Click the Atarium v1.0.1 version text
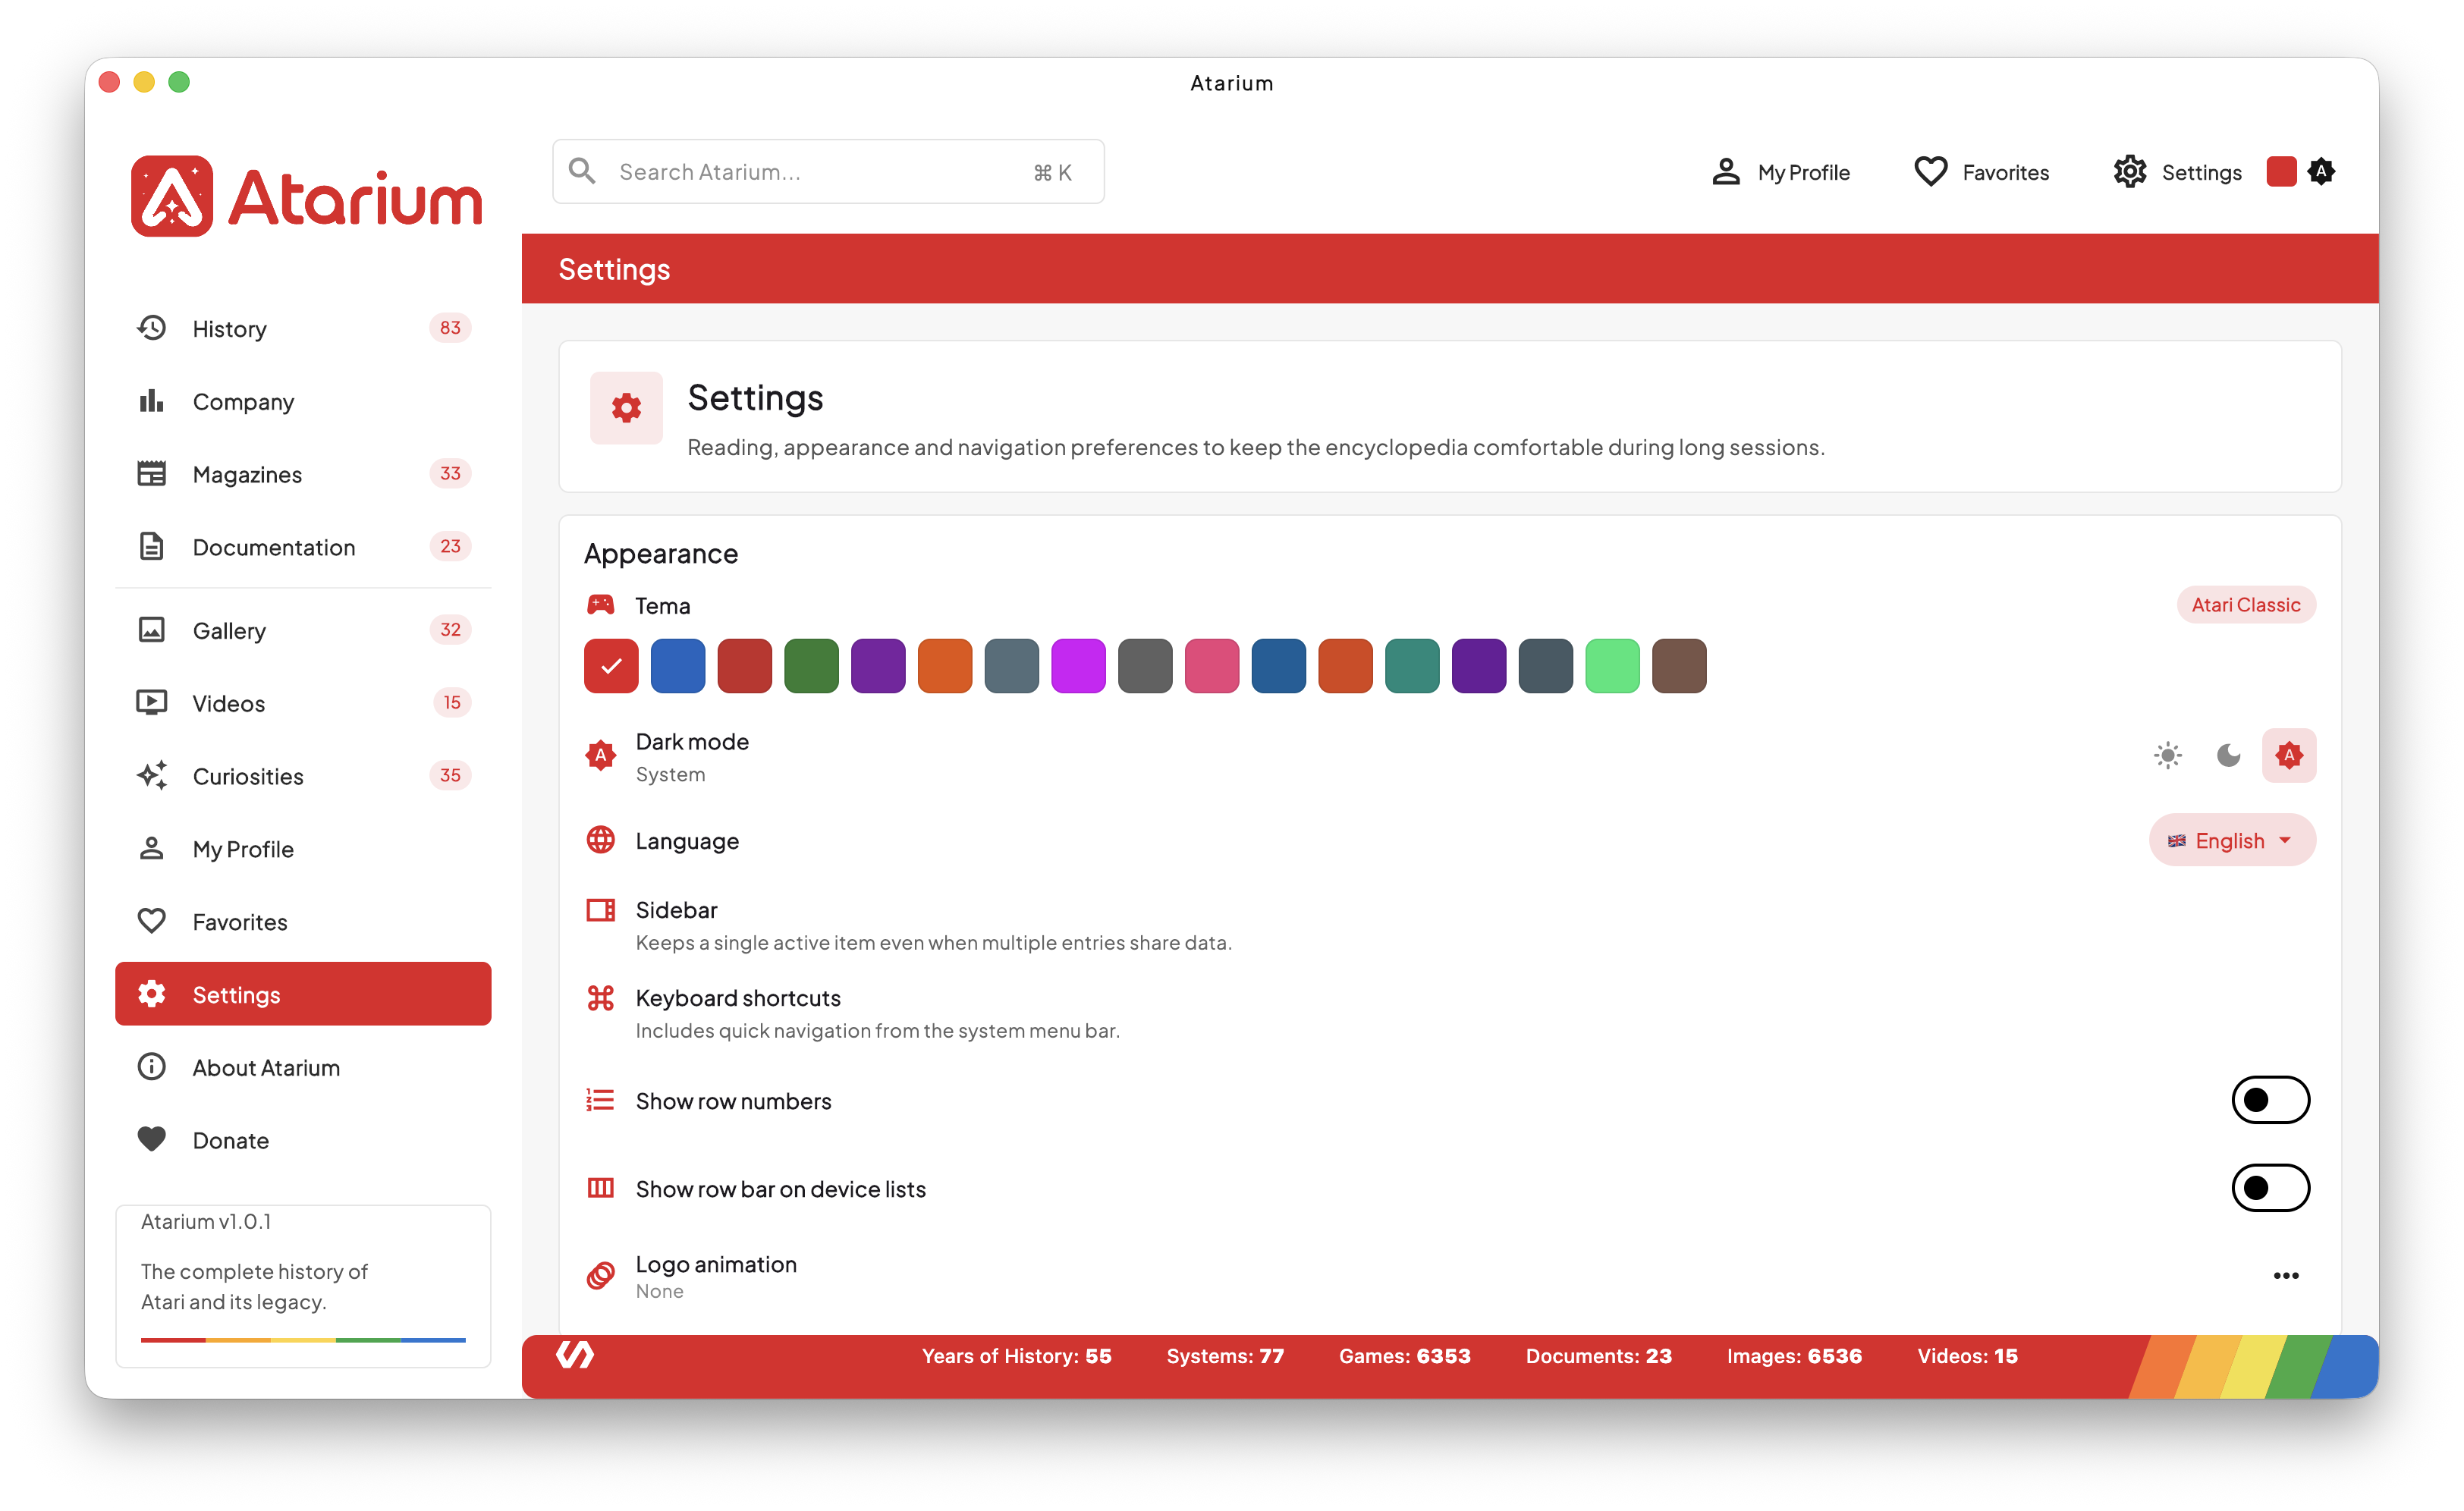 tap(206, 1221)
